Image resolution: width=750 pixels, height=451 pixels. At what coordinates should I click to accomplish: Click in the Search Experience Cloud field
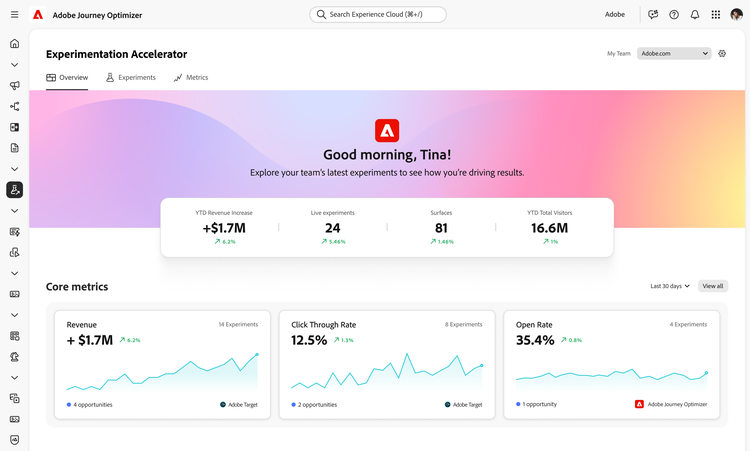coord(378,15)
